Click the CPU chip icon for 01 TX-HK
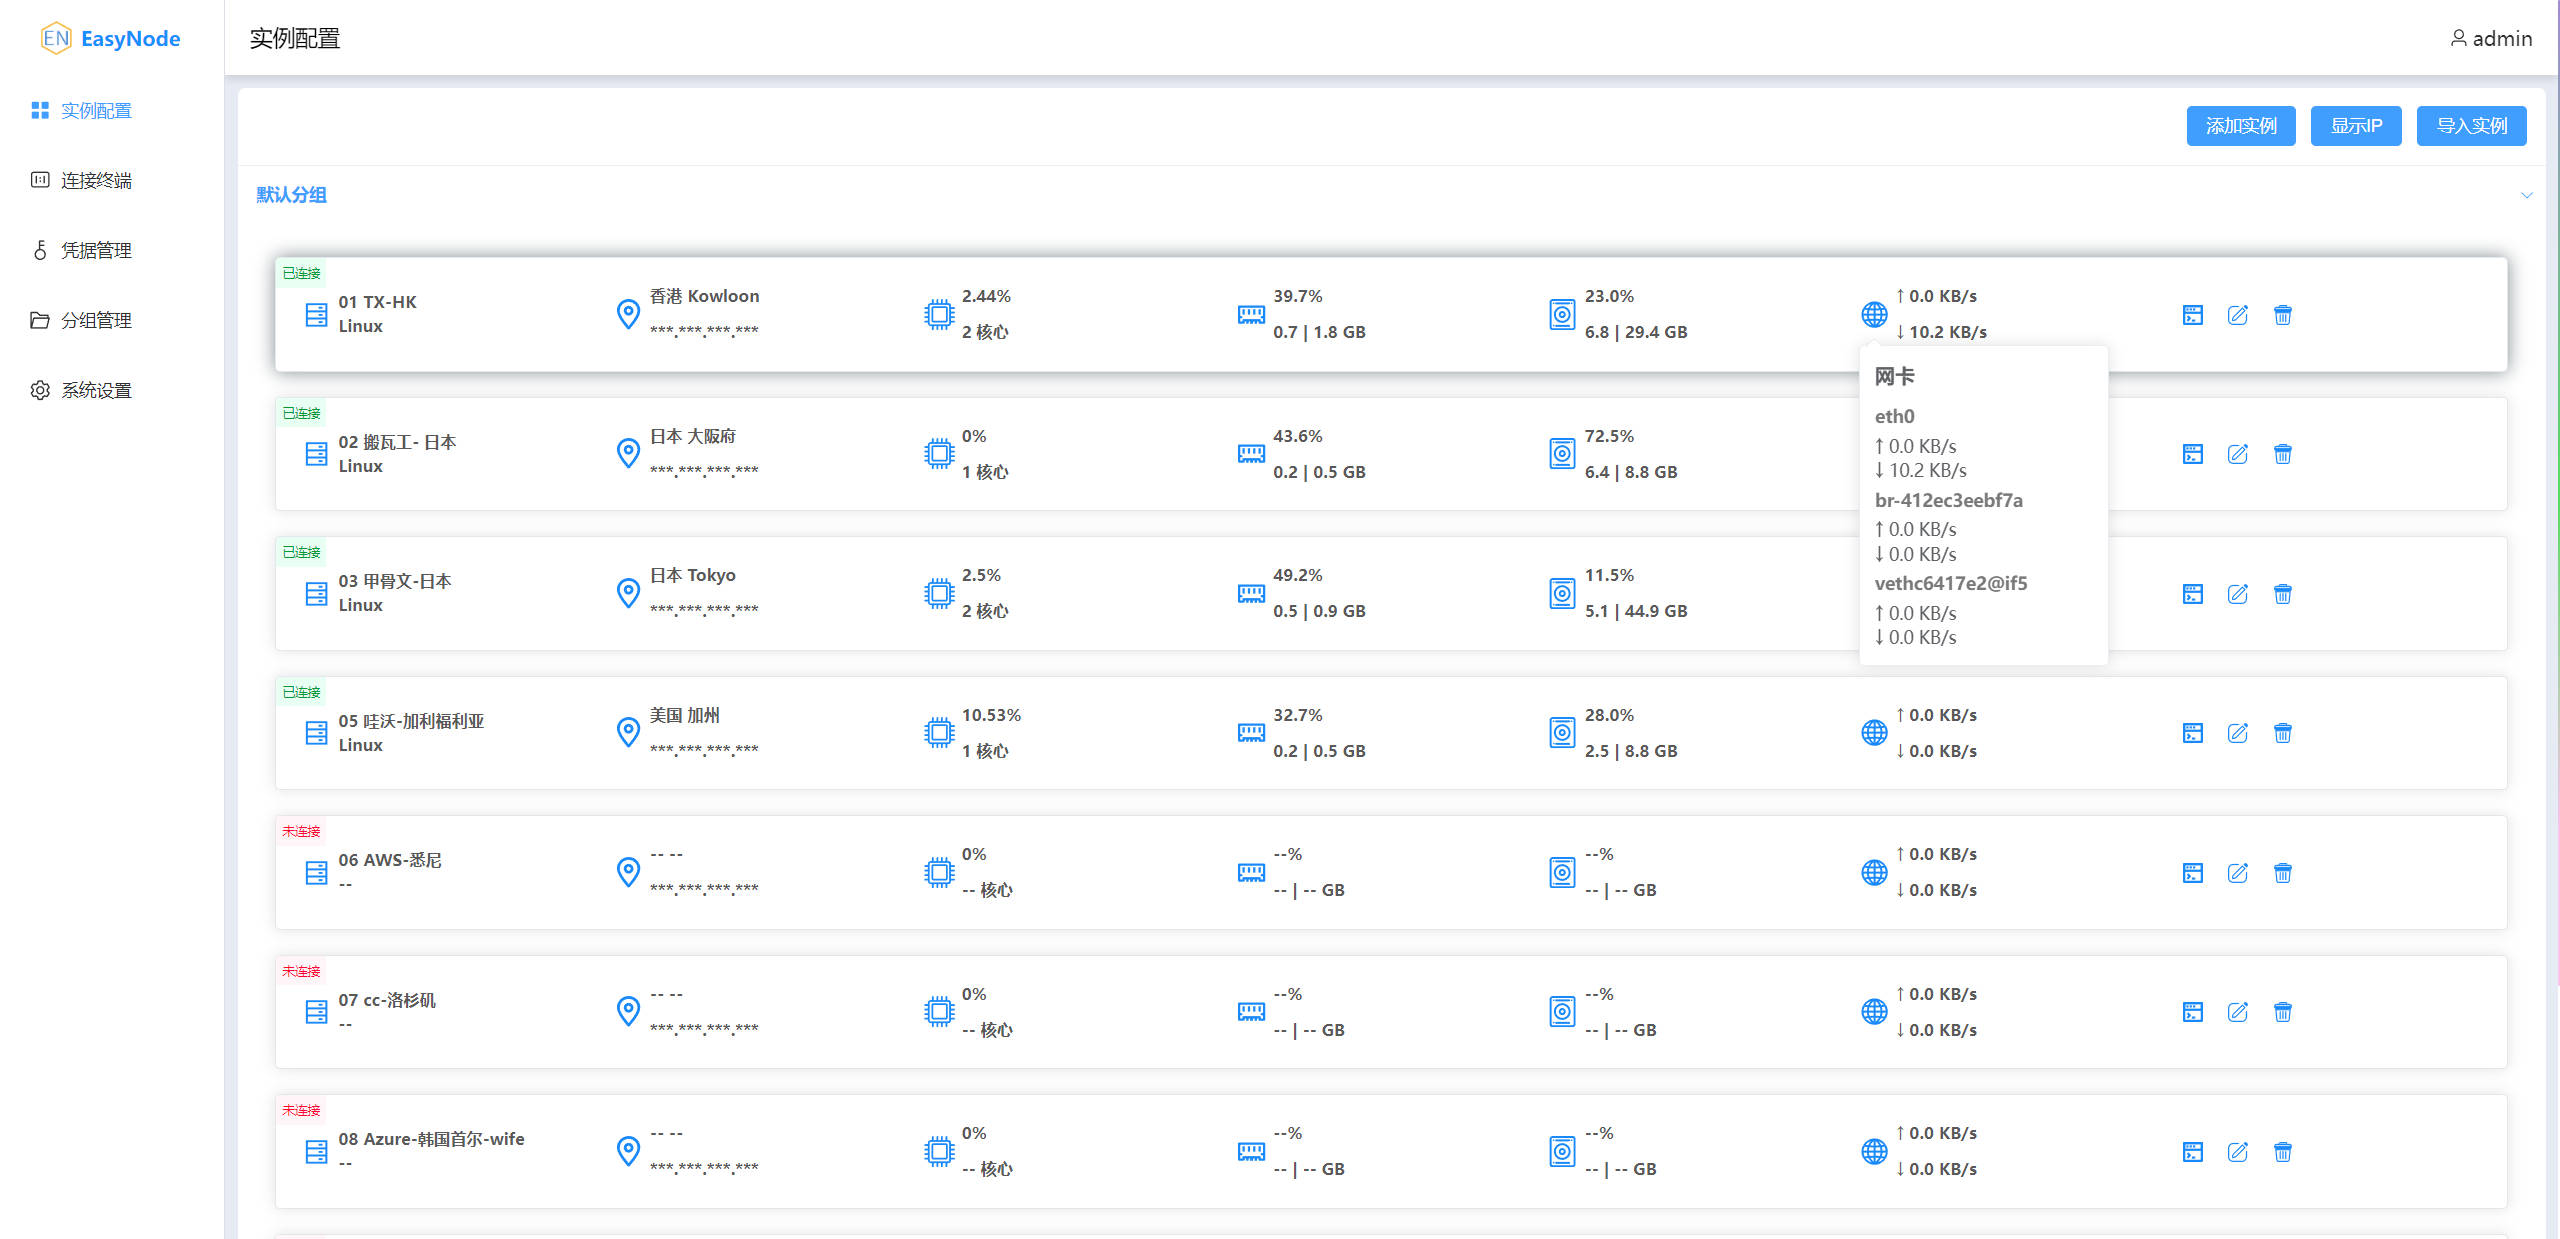Viewport: 2560px width, 1239px height. coord(939,315)
